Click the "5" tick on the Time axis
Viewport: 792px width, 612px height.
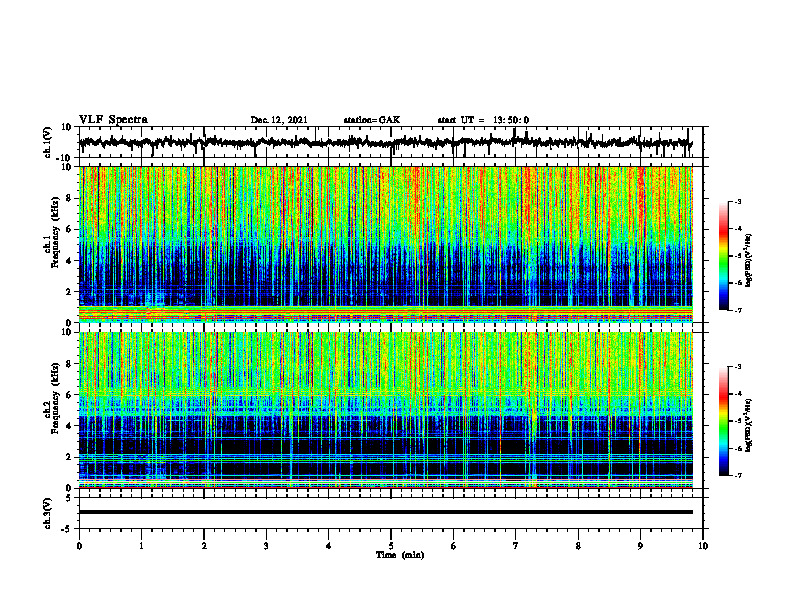[x=391, y=546]
